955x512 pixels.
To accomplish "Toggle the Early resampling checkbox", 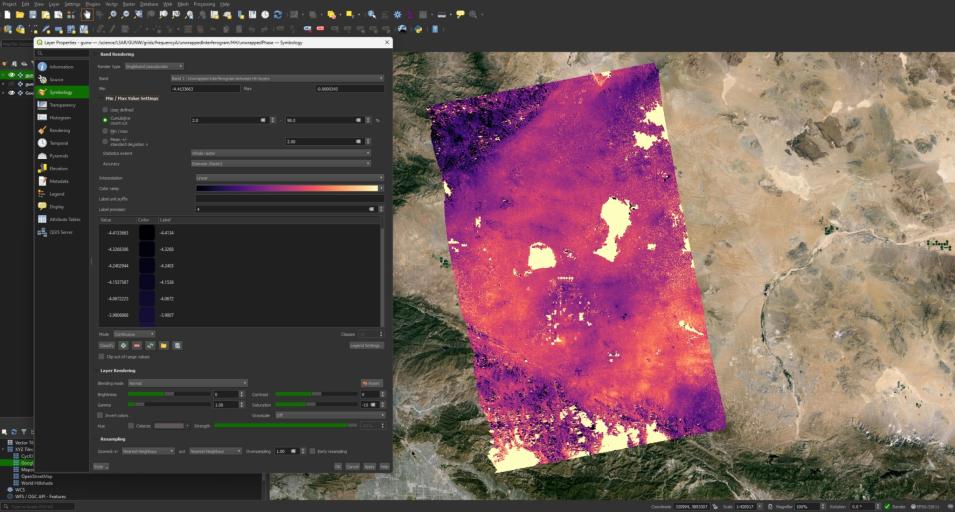I will coord(312,451).
